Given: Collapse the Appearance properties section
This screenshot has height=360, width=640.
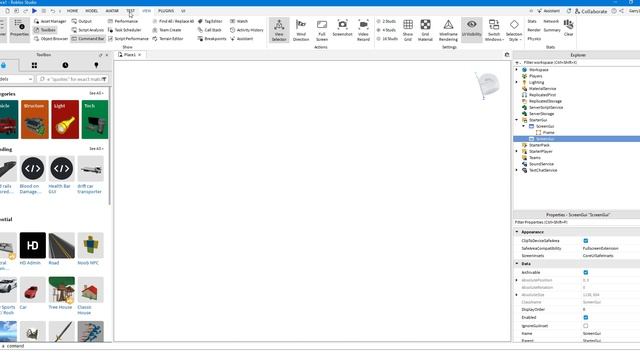Looking at the screenshot, I should pos(517,232).
